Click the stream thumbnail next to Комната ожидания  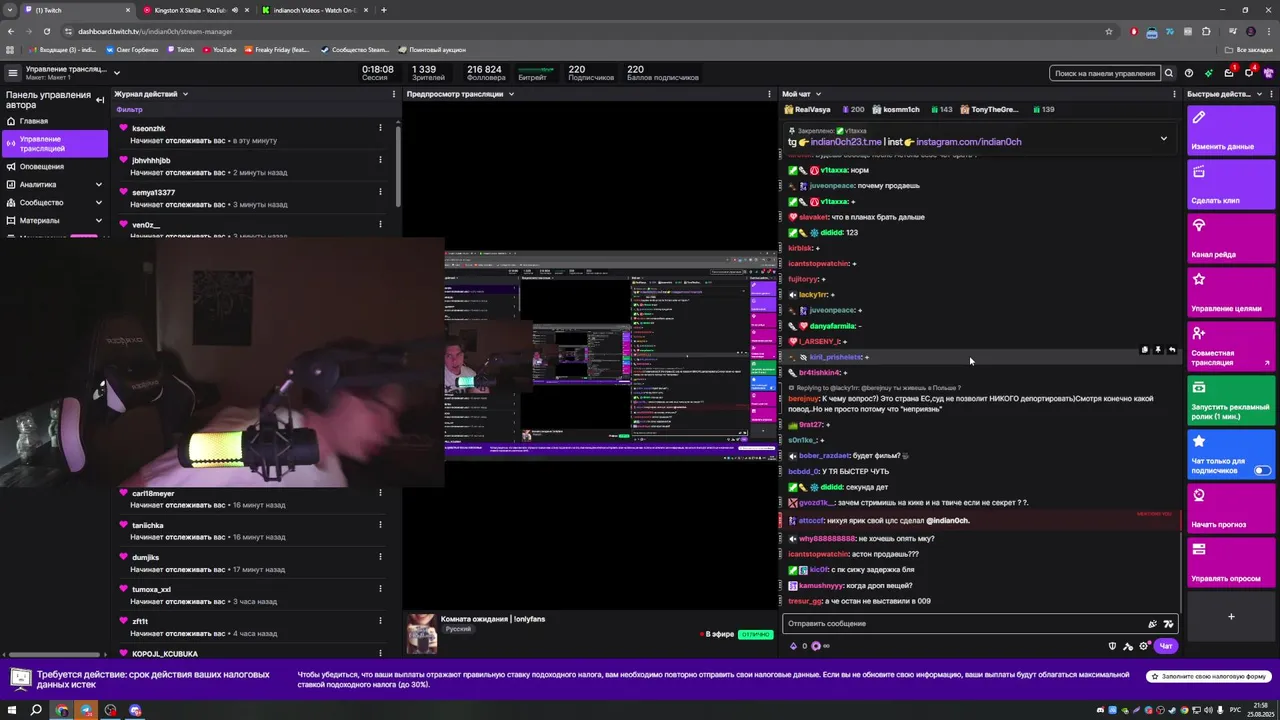421,634
